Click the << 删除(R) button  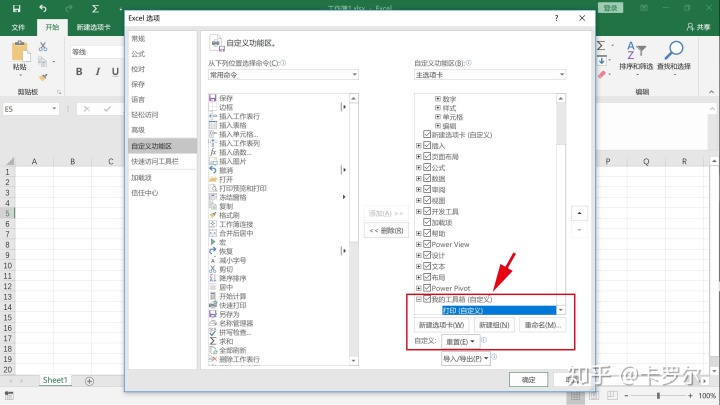pyautogui.click(x=386, y=231)
